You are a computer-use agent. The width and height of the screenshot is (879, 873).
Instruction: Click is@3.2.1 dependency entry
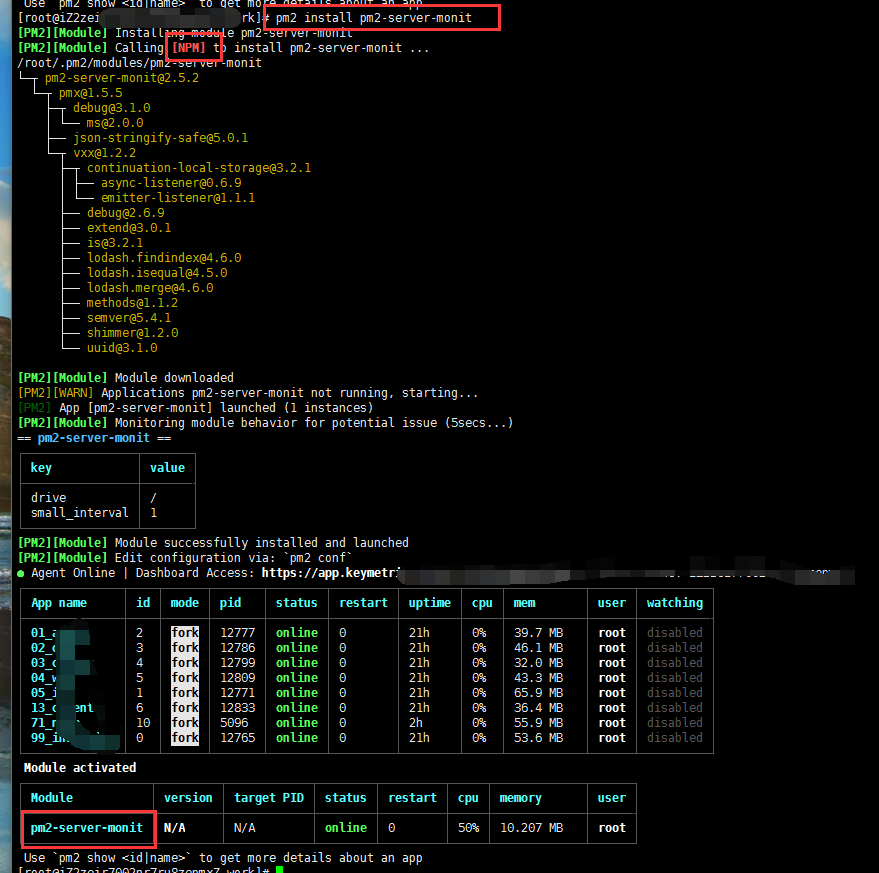115,243
